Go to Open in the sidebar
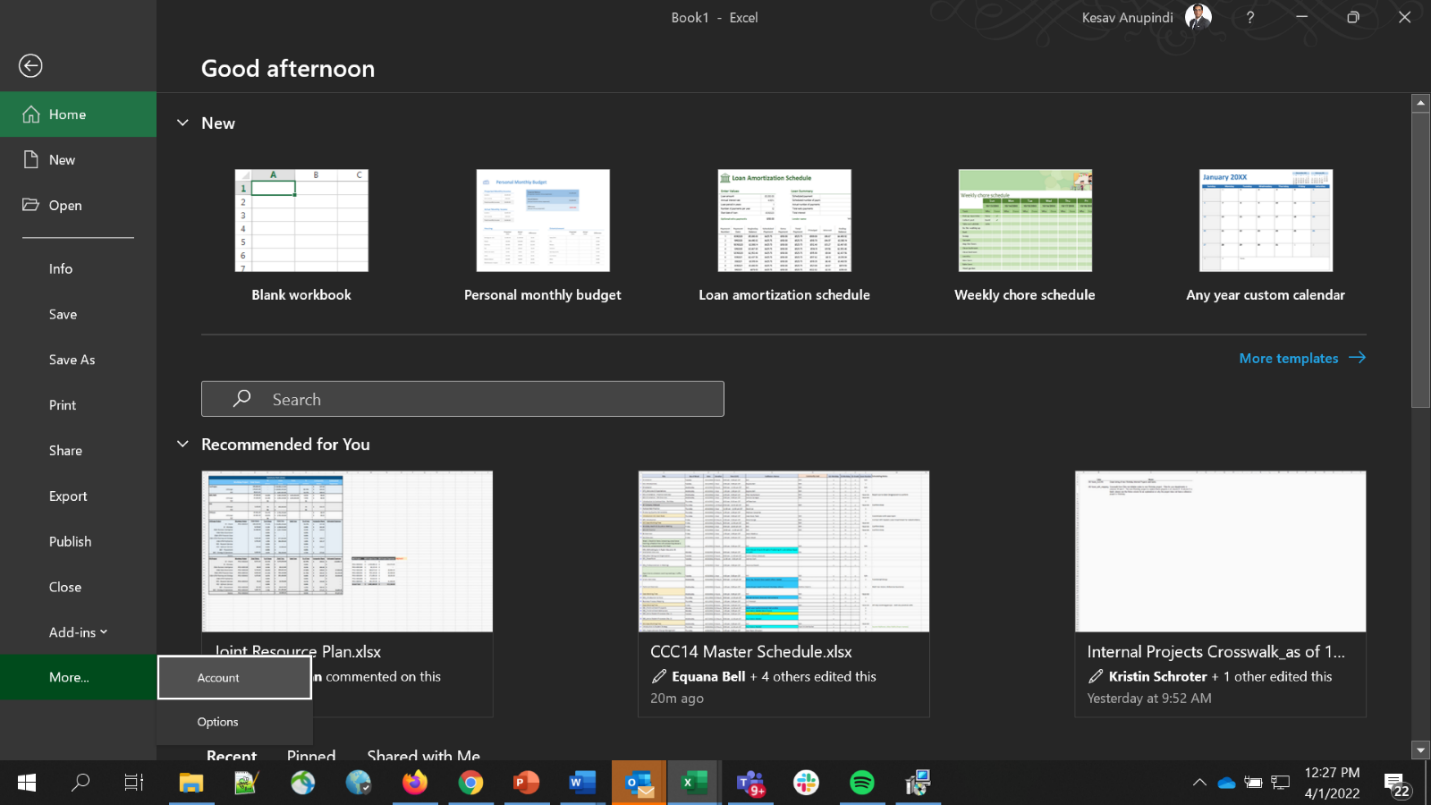Image resolution: width=1431 pixels, height=805 pixels. [x=78, y=205]
